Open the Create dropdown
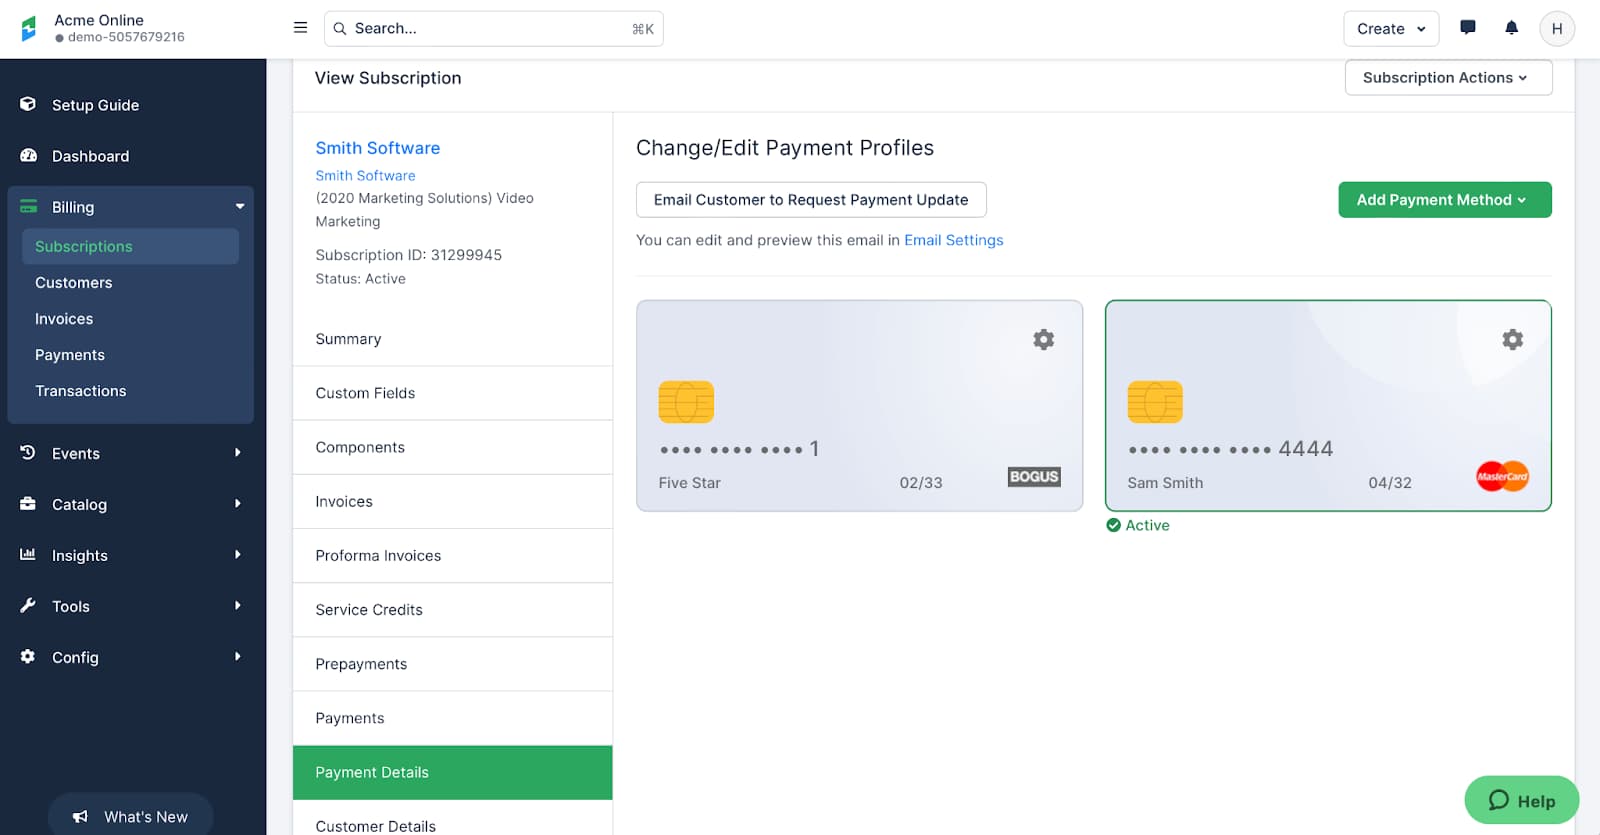The image size is (1600, 835). pyautogui.click(x=1390, y=29)
